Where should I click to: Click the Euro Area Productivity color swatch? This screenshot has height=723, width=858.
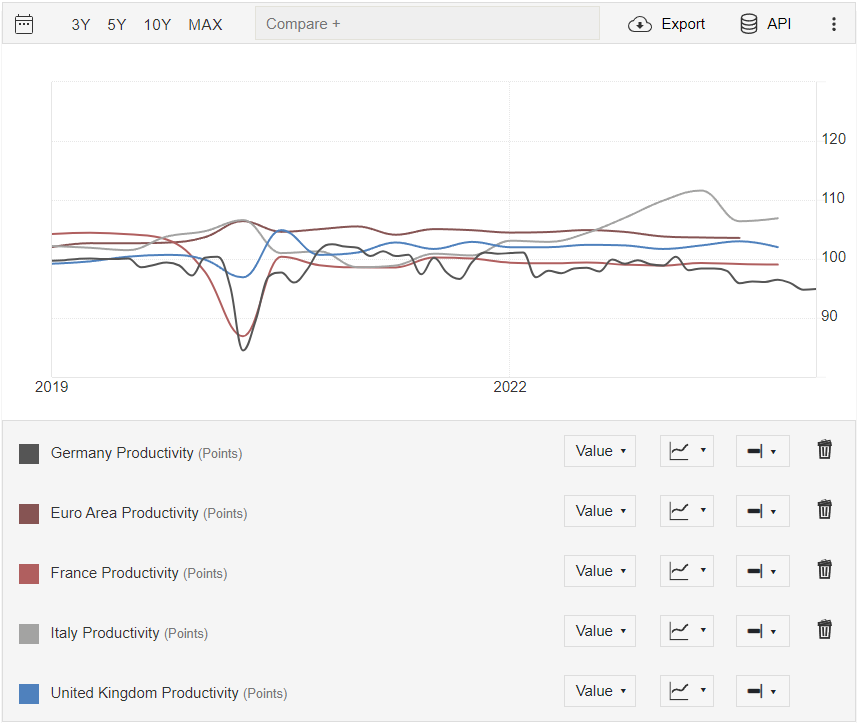pos(29,514)
